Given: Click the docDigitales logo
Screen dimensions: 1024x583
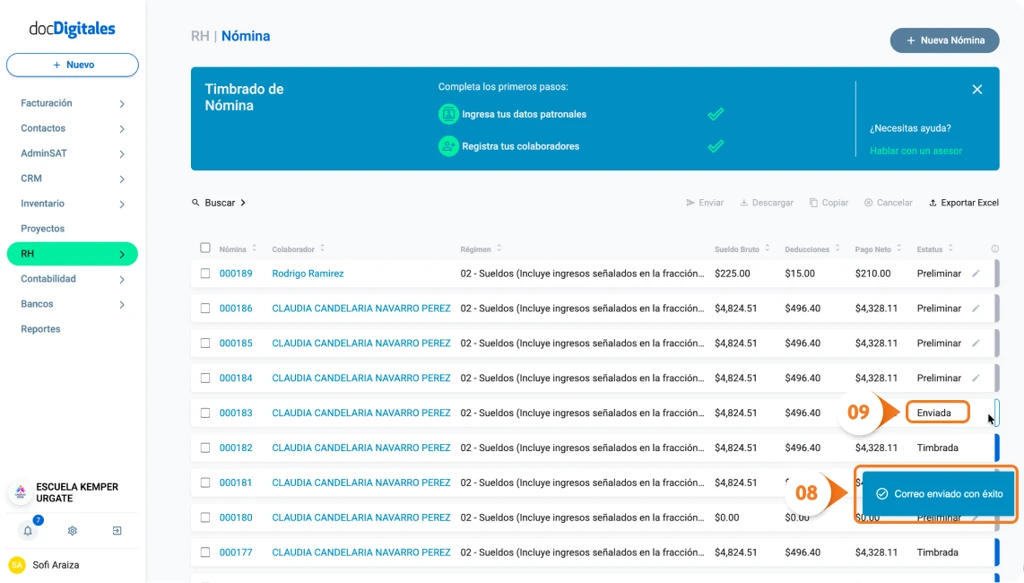Looking at the screenshot, I should (x=72, y=29).
